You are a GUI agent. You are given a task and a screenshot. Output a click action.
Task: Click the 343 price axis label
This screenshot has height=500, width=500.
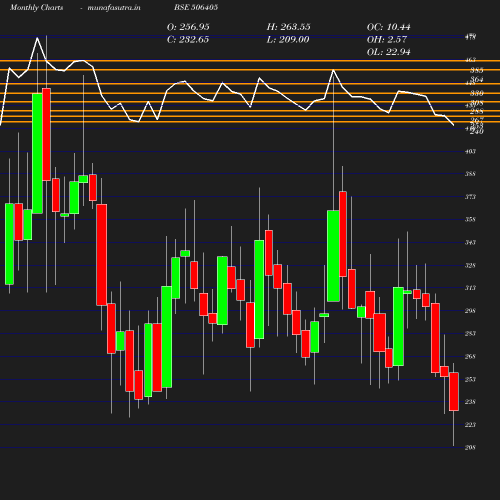pyautogui.click(x=470, y=242)
